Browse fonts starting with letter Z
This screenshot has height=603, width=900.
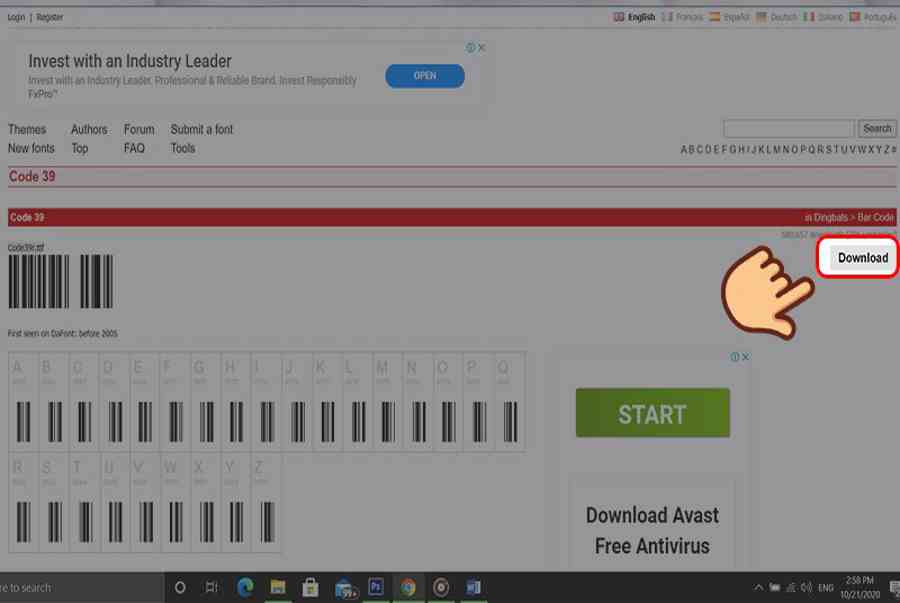pyautogui.click(x=886, y=150)
